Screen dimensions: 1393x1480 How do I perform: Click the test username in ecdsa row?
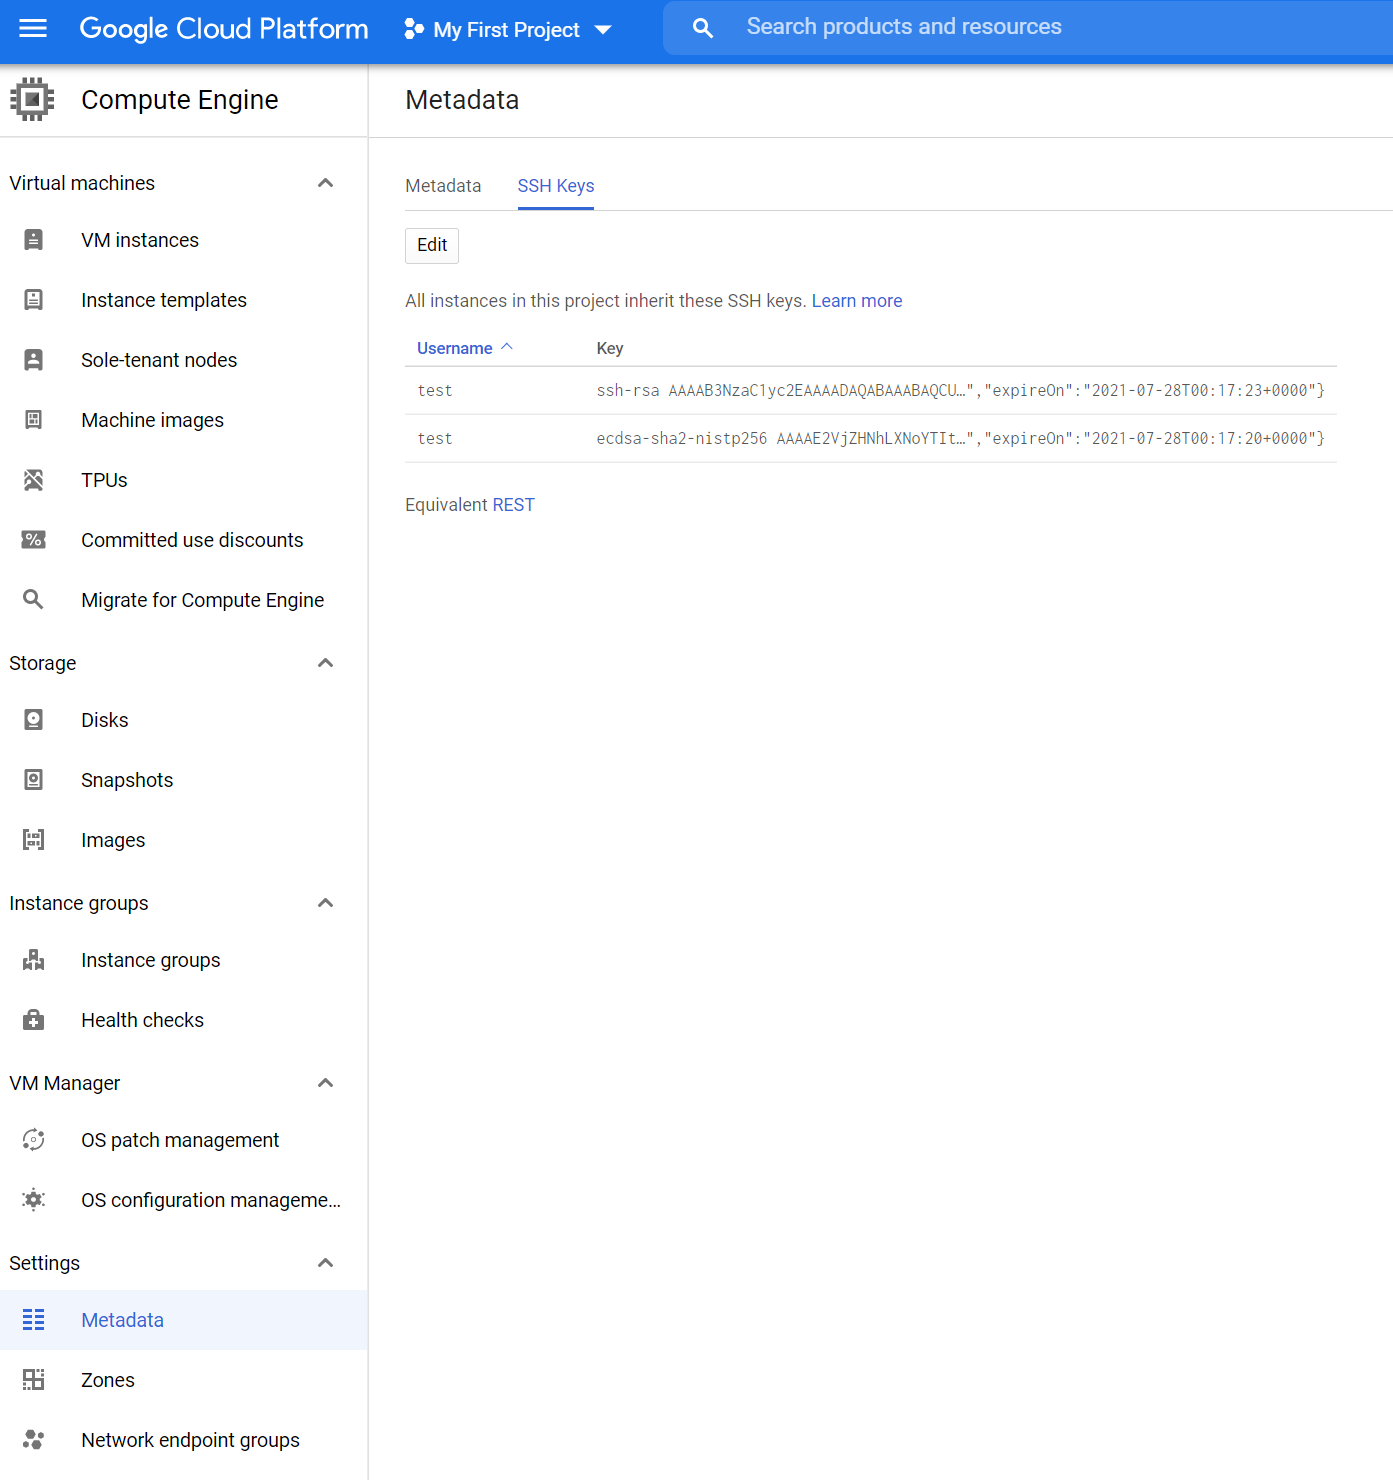[435, 439]
